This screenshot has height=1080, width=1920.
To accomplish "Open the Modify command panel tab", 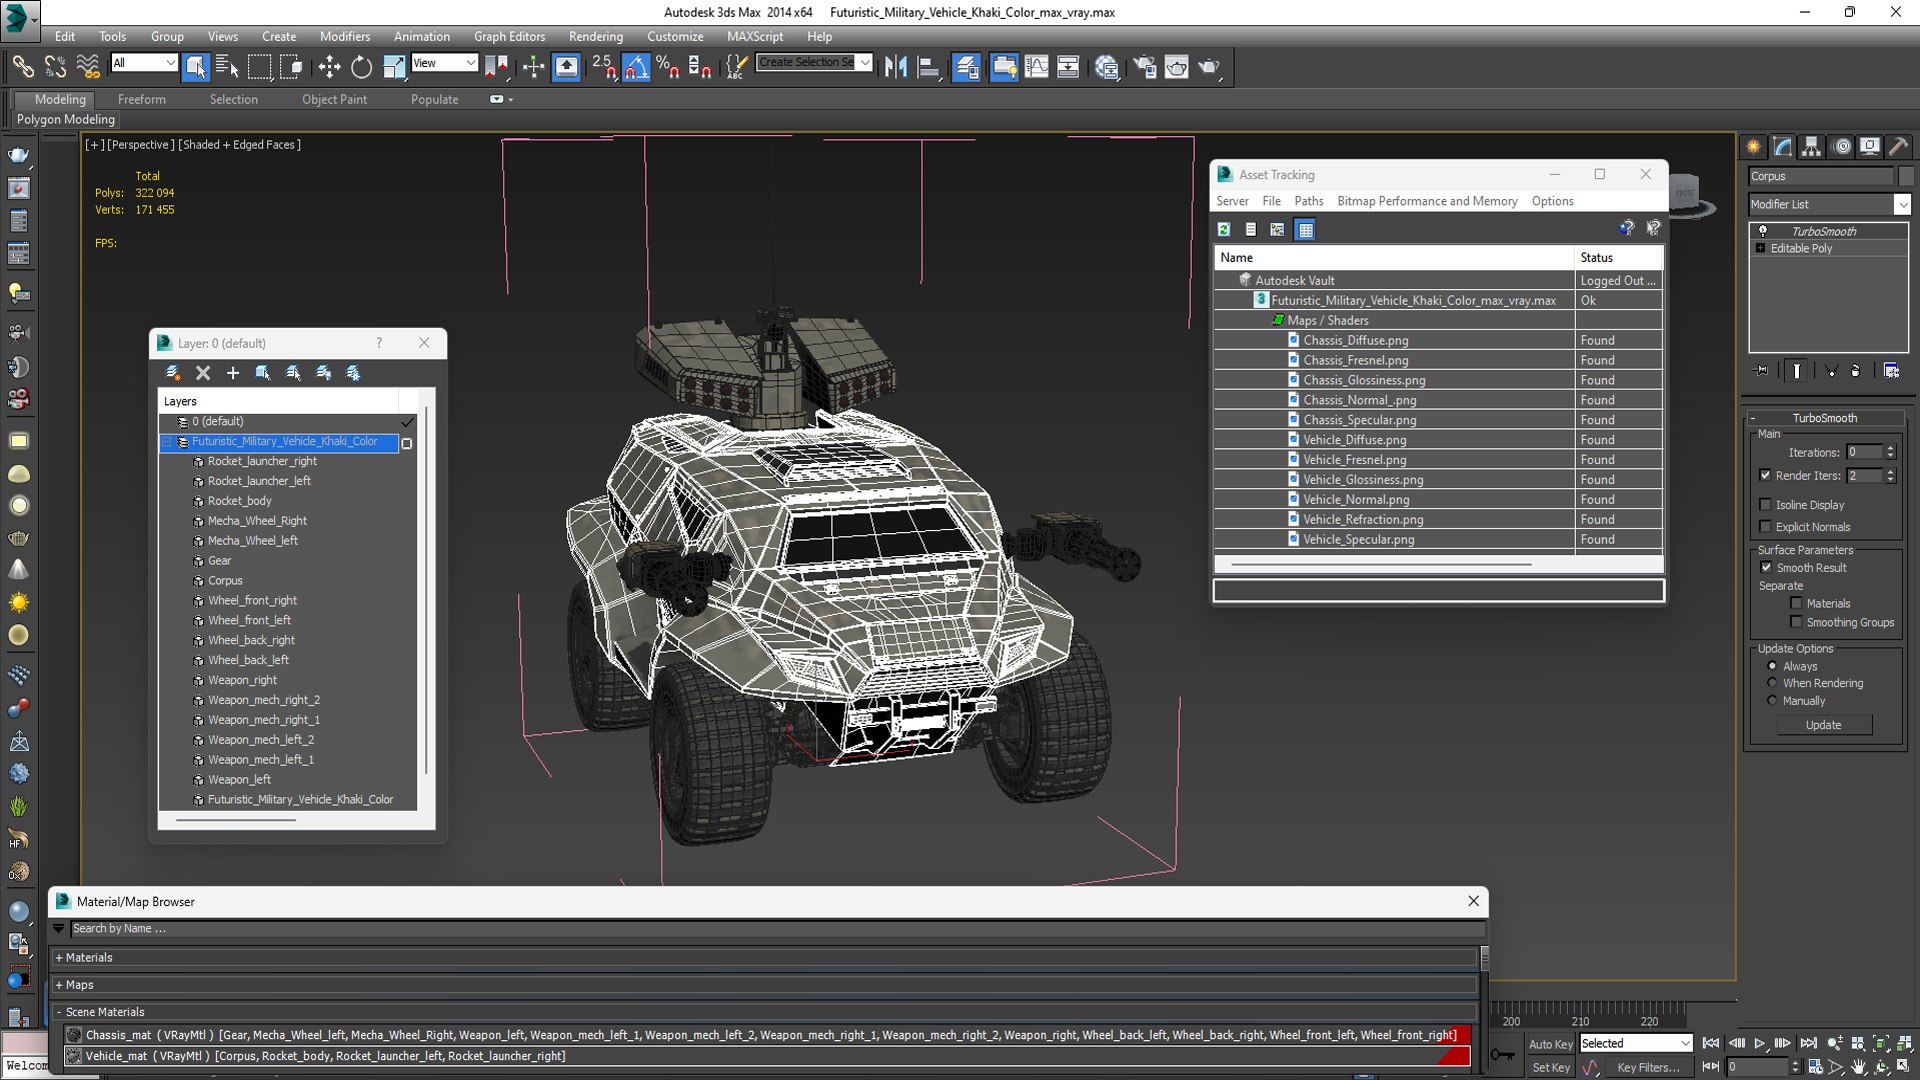I will click(1783, 147).
